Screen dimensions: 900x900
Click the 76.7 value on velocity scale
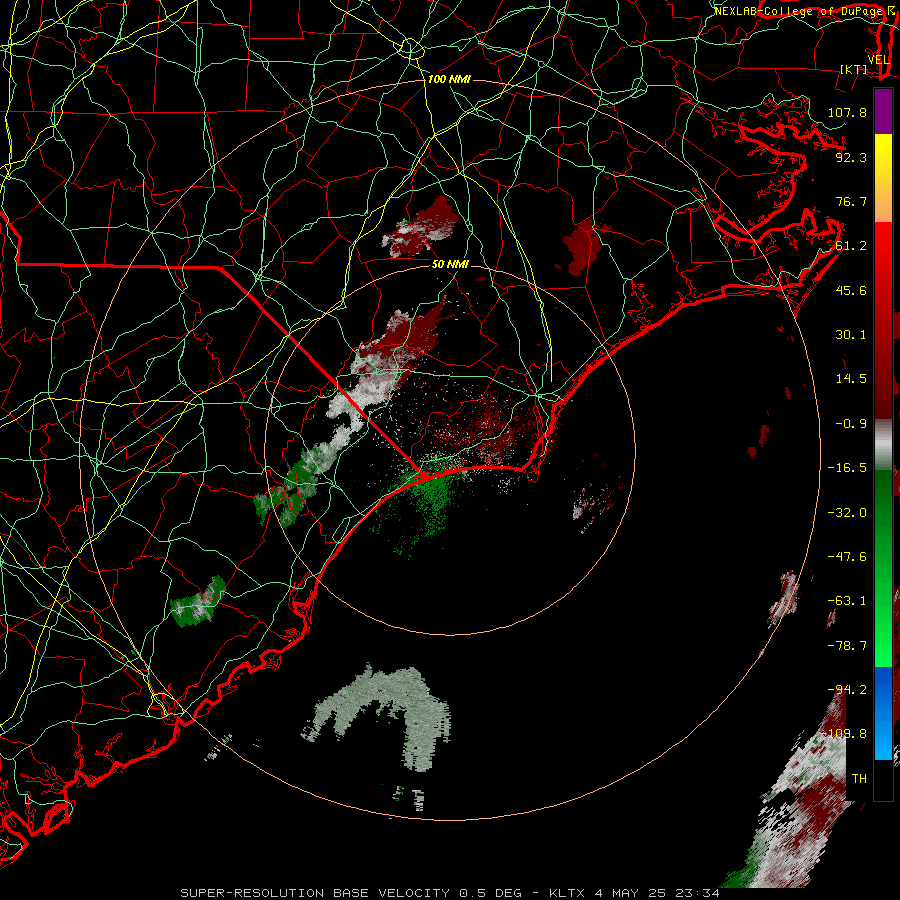851,201
